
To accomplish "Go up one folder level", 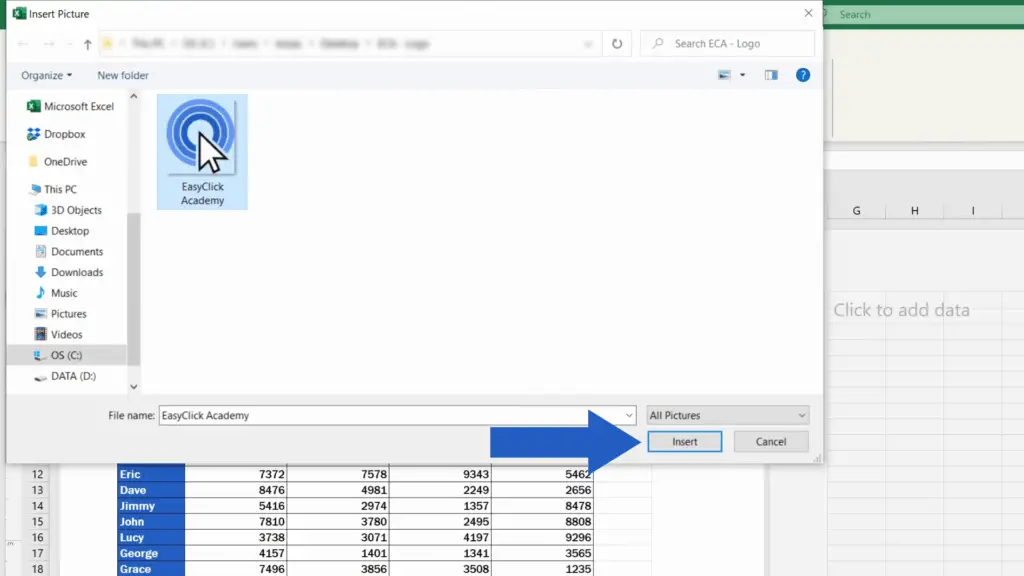I will click(88, 44).
